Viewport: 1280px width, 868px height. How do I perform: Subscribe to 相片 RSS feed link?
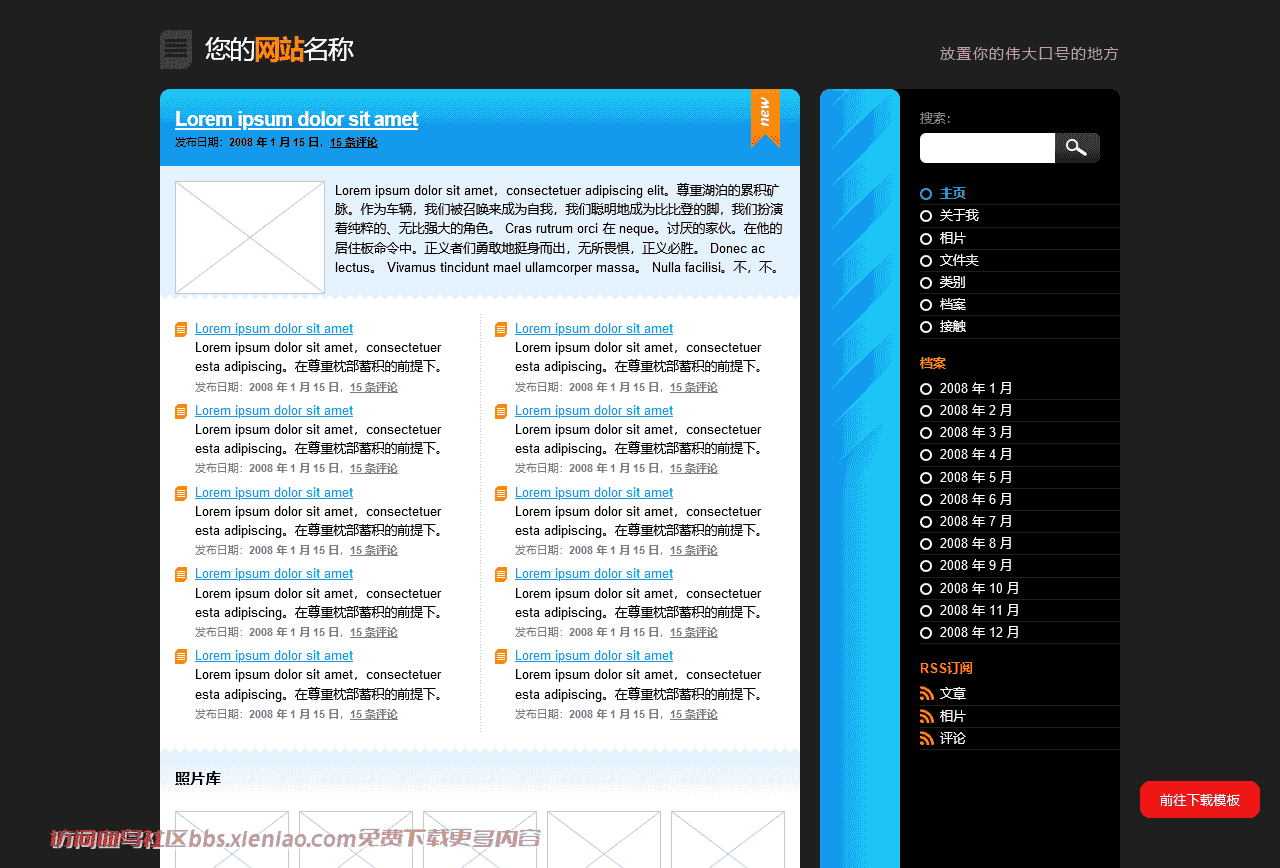pos(953,716)
